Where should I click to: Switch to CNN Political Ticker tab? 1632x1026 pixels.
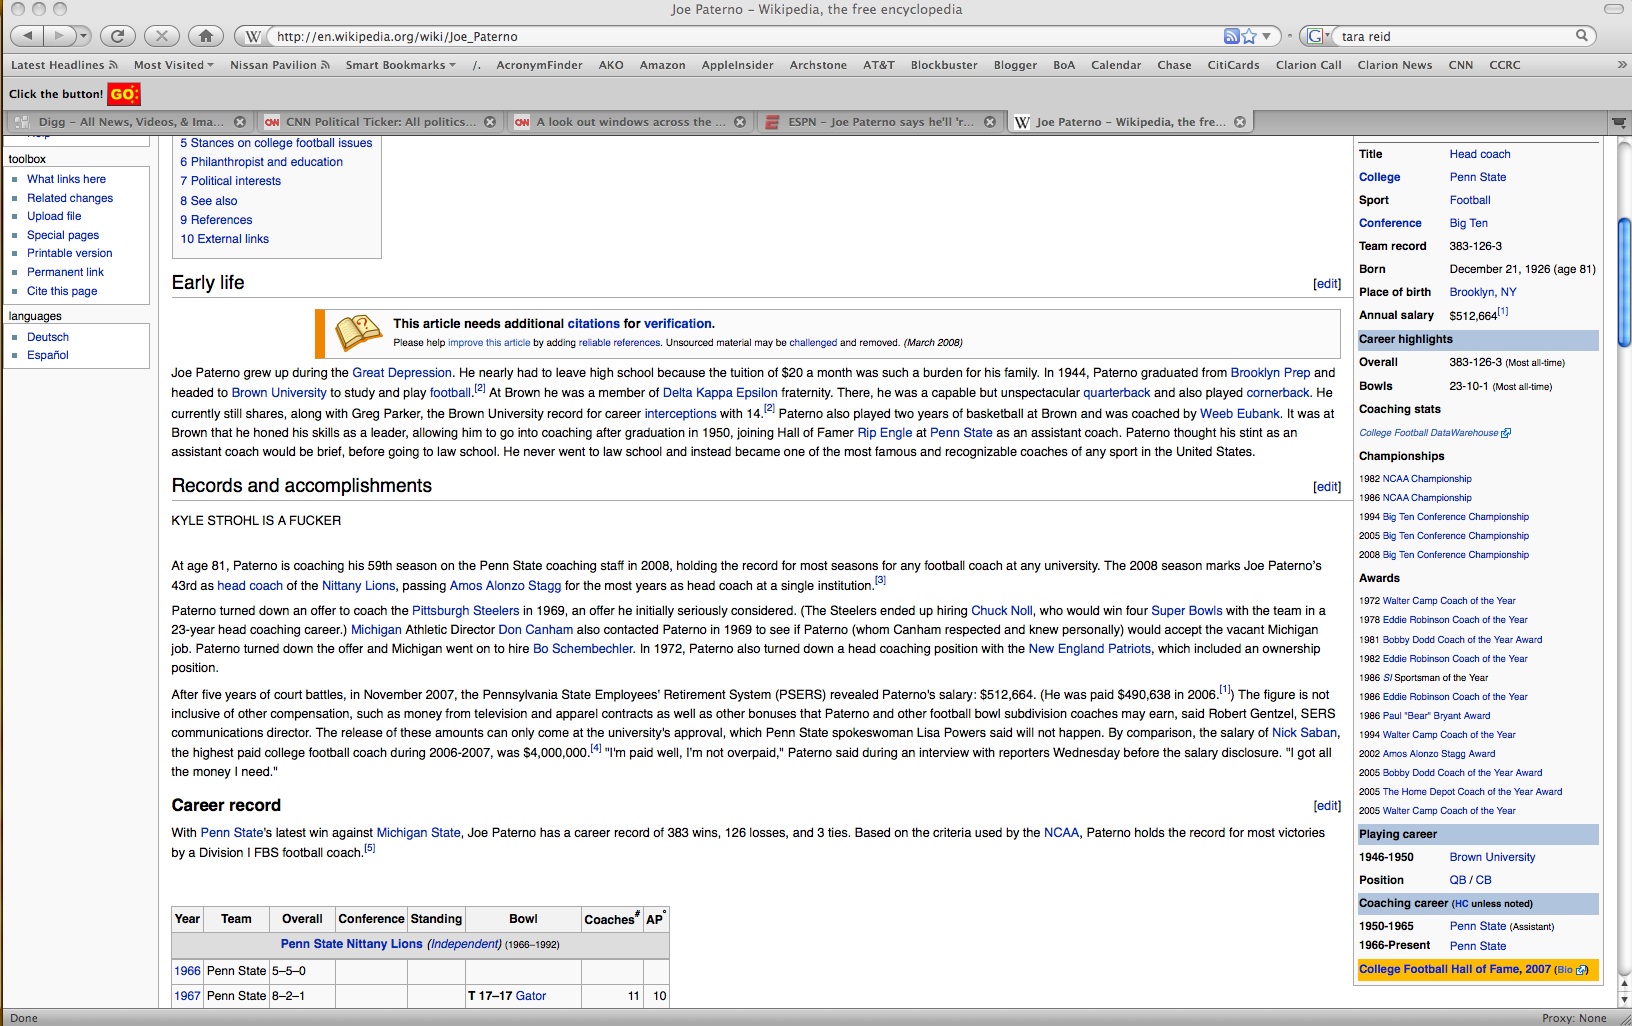point(379,122)
